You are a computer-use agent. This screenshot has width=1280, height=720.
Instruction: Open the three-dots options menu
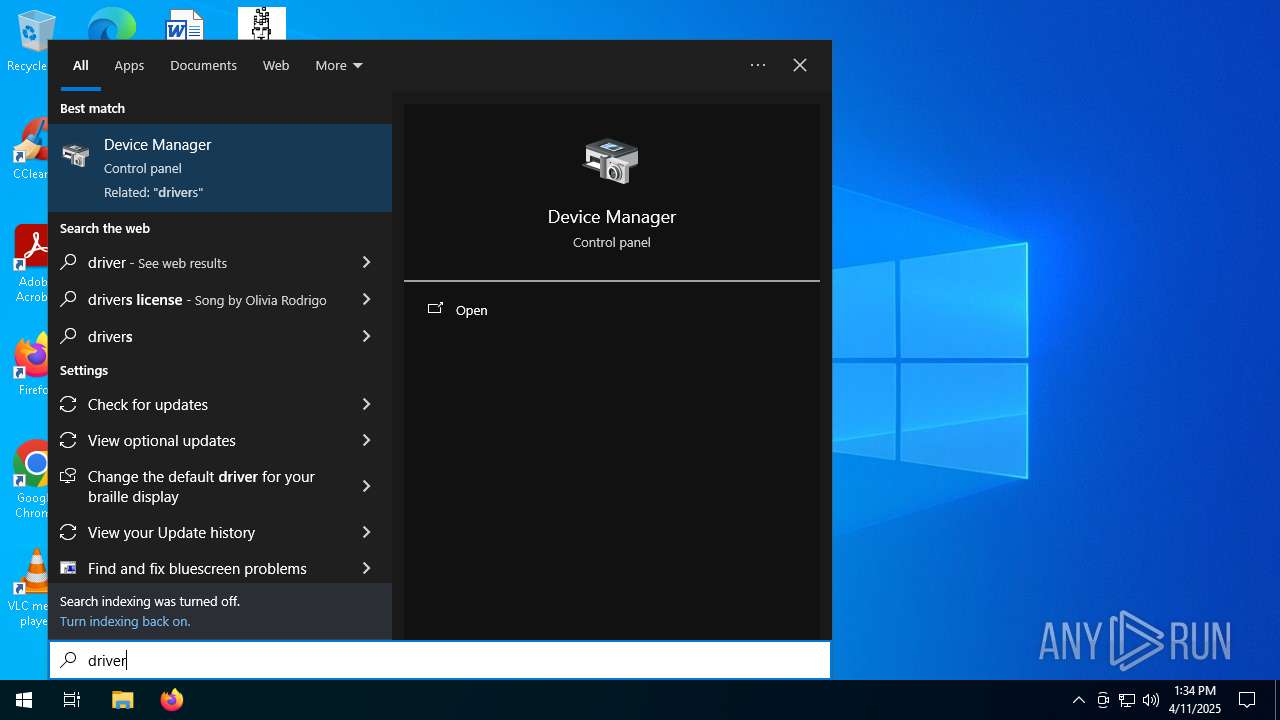(x=758, y=65)
